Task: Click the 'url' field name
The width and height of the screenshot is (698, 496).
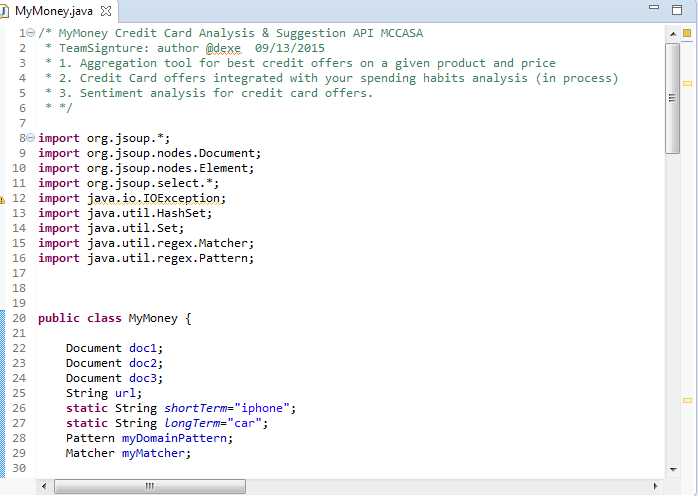Action: pyautogui.click(x=125, y=393)
